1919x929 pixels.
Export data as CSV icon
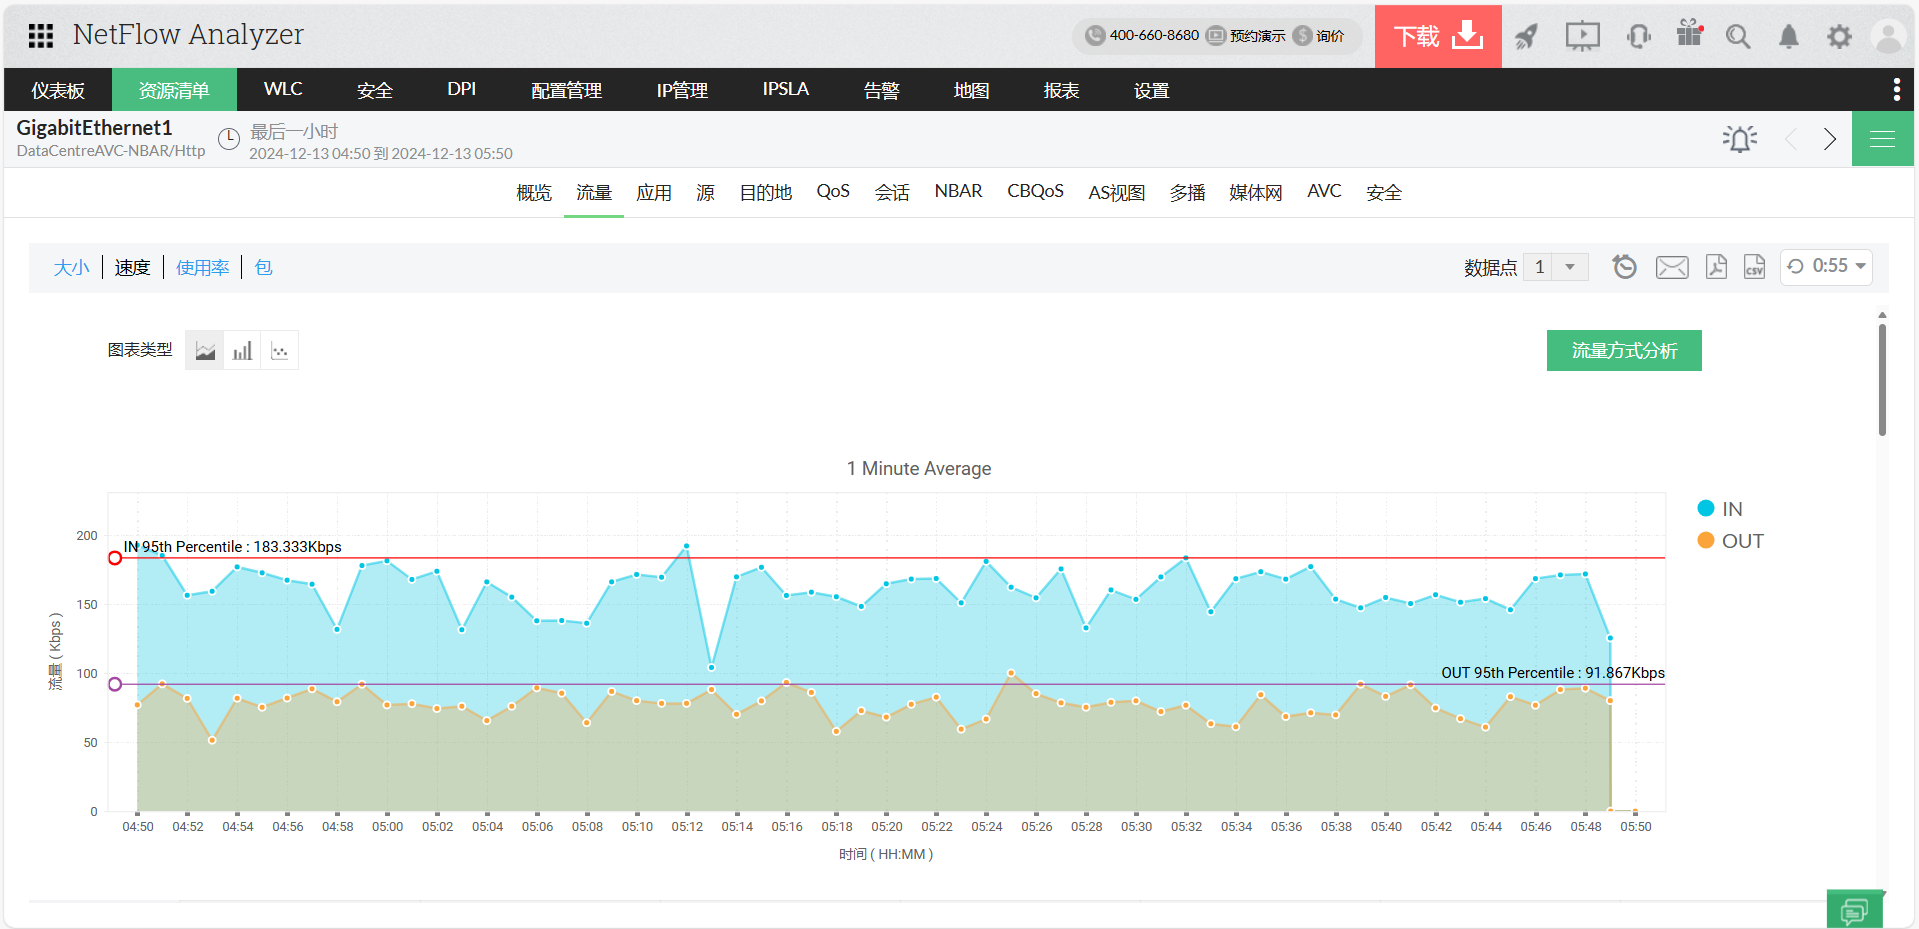(1754, 267)
